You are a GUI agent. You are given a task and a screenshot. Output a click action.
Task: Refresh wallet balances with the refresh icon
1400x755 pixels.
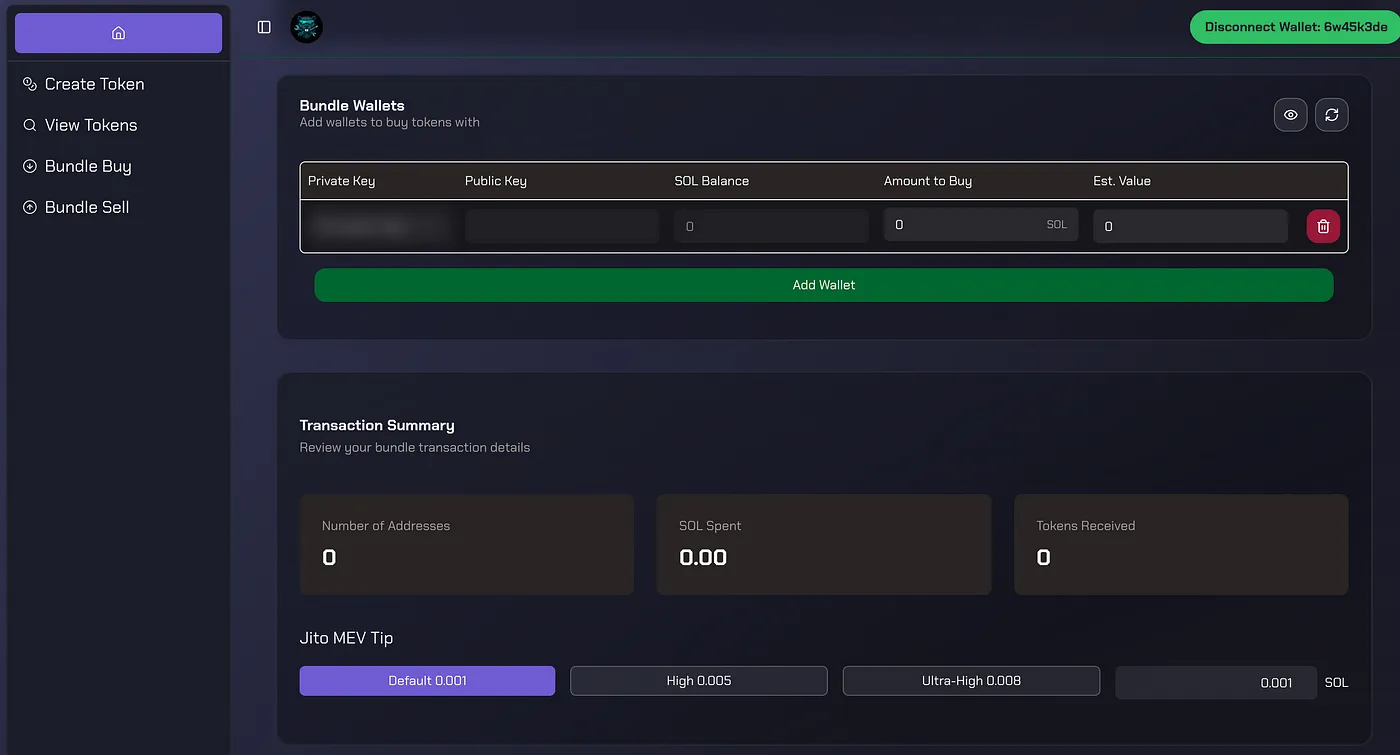[1332, 115]
